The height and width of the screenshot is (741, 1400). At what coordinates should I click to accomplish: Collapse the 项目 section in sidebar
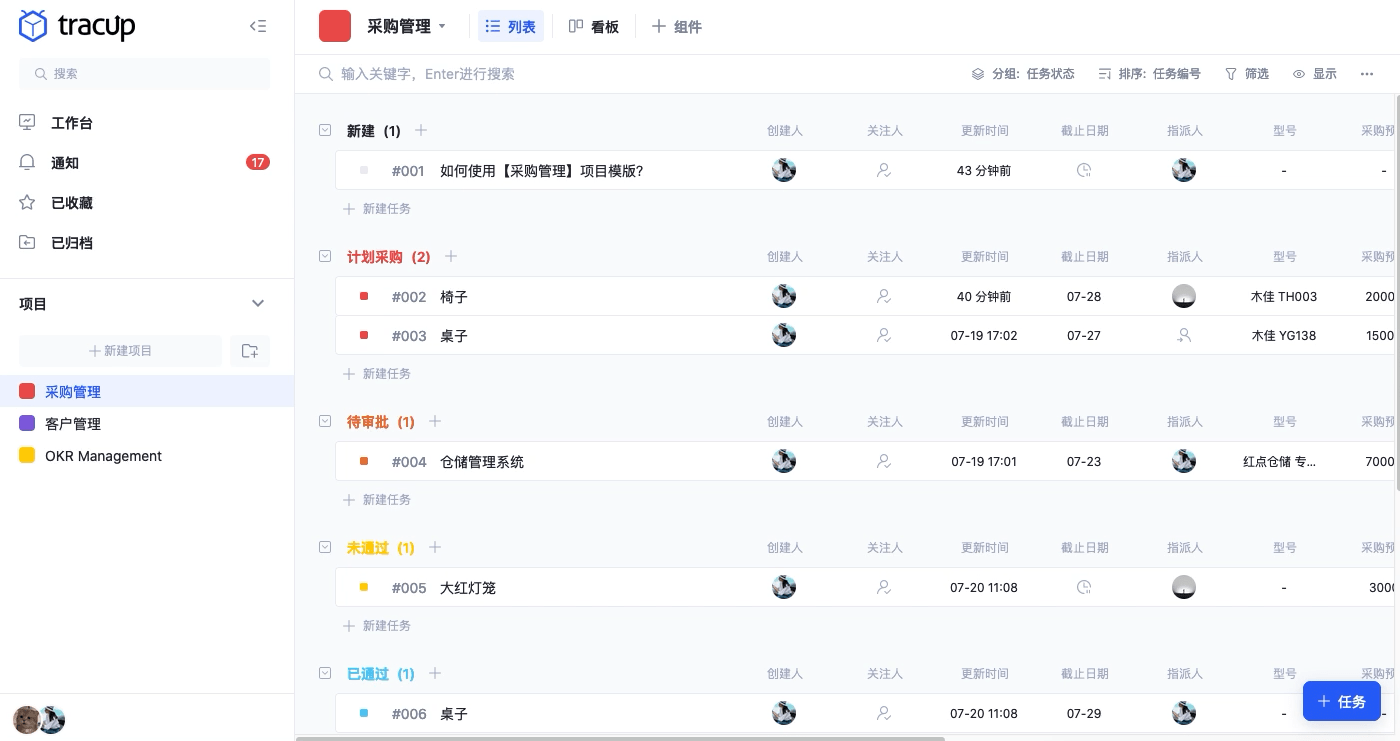tap(258, 303)
